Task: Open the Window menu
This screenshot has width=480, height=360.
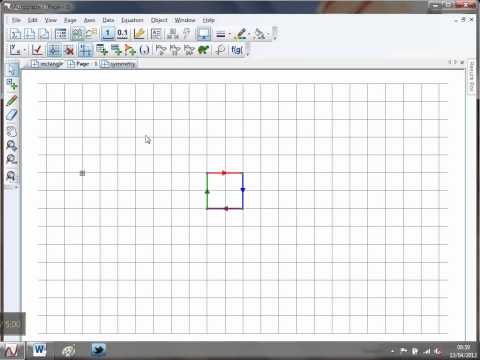Action: tap(185, 20)
